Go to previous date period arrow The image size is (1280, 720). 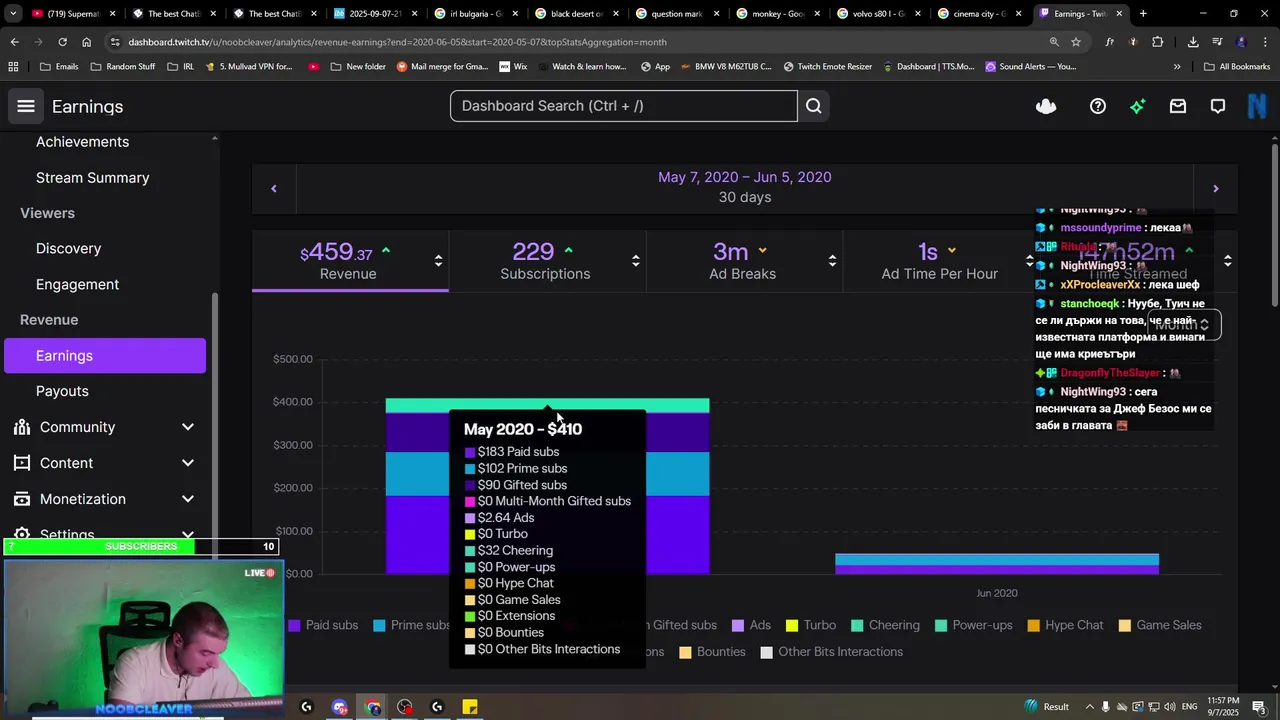coord(274,188)
